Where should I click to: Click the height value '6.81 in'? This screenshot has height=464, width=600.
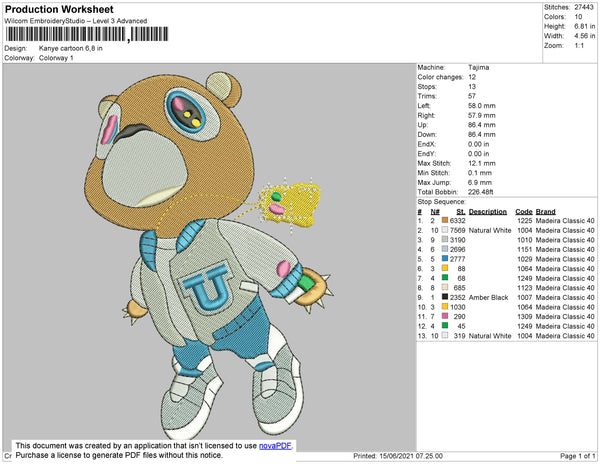click(585, 26)
